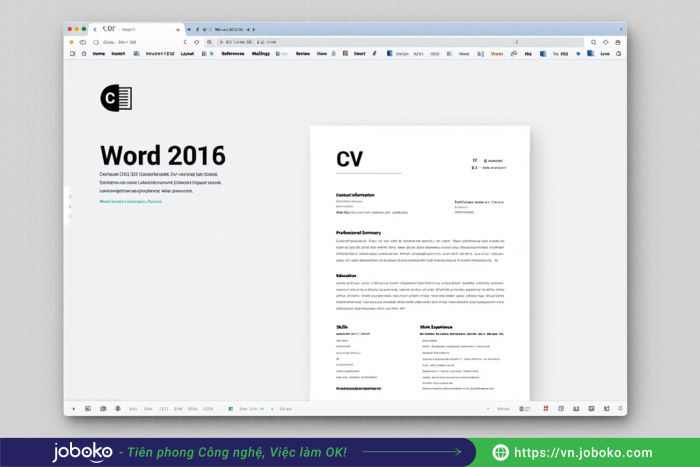This screenshot has height=467, width=700.
Task: Click the last icon at ribbon's right end
Action: [x=618, y=54]
